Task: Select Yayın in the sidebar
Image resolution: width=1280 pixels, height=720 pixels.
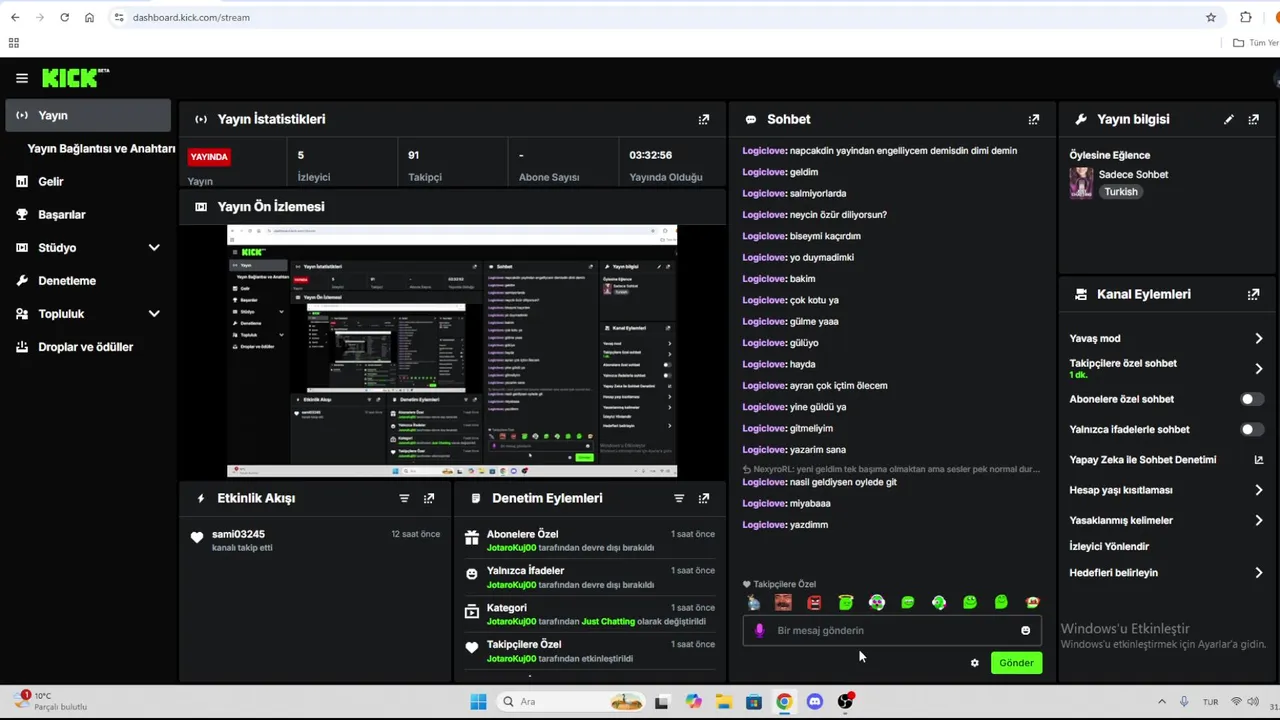Action: pos(88,115)
